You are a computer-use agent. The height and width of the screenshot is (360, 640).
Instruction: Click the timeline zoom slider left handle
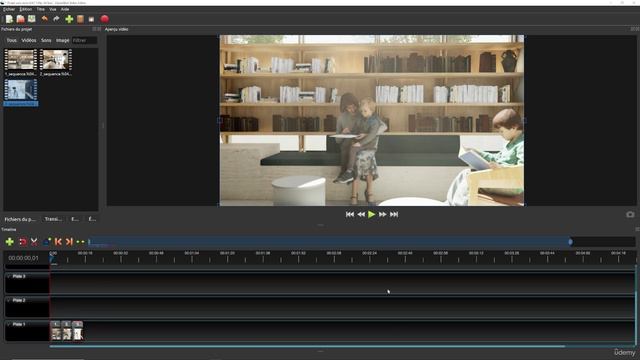pyautogui.click(x=89, y=242)
